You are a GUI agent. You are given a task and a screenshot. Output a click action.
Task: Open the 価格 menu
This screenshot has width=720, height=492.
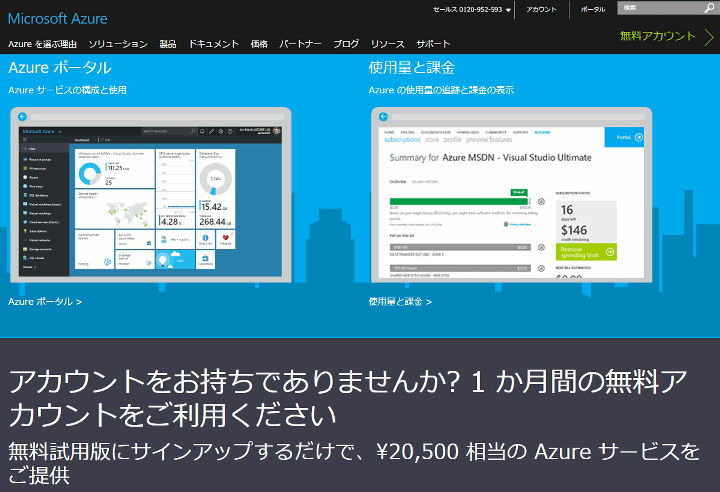pos(259,44)
